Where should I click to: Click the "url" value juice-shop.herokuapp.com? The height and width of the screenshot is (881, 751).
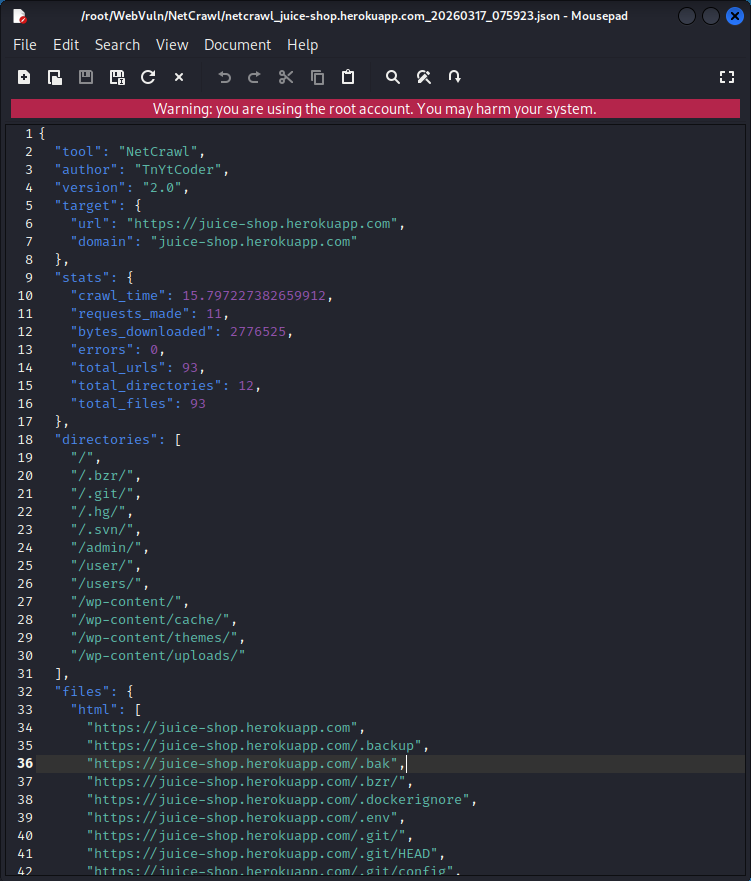[262, 224]
